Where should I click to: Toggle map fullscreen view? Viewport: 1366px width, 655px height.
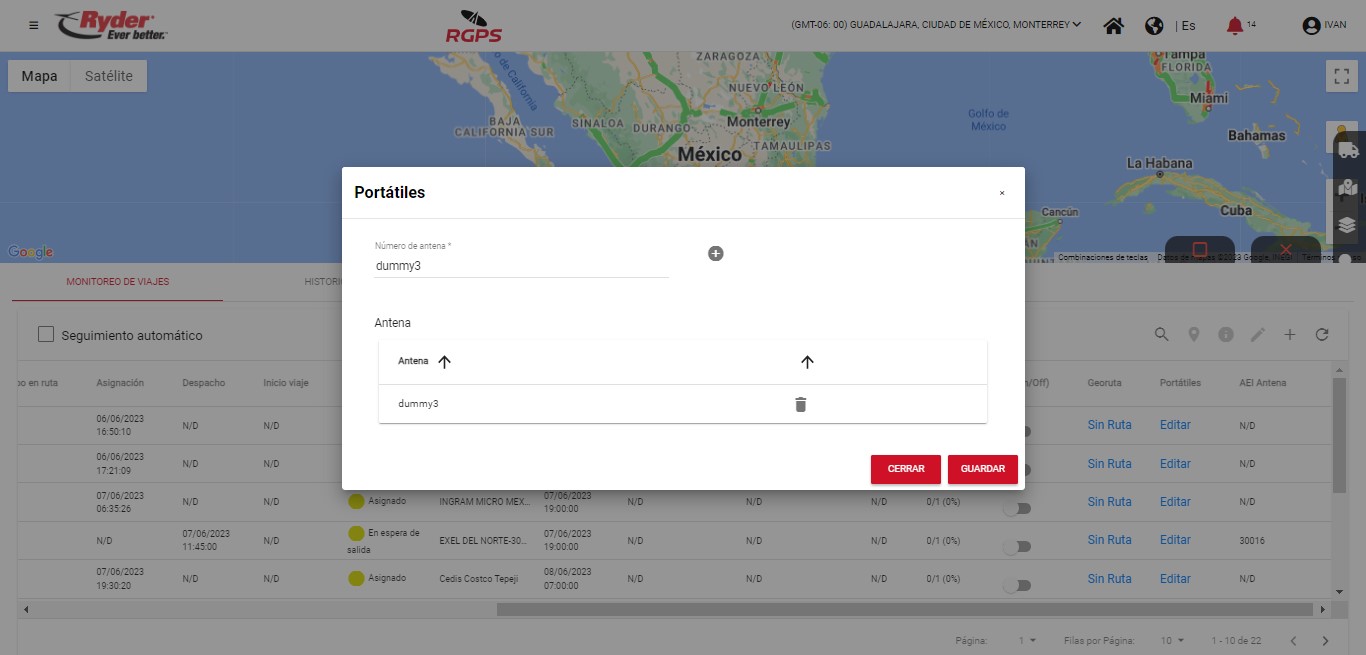pos(1341,76)
